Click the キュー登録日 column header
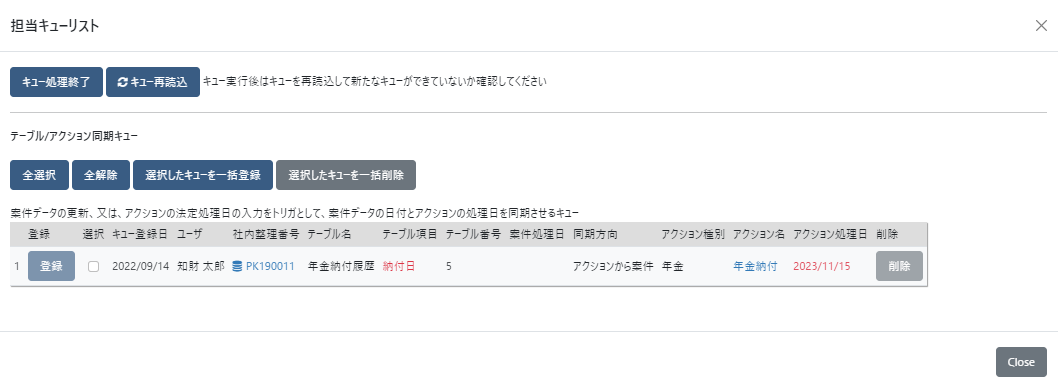The height and width of the screenshot is (389, 1058). [140, 235]
